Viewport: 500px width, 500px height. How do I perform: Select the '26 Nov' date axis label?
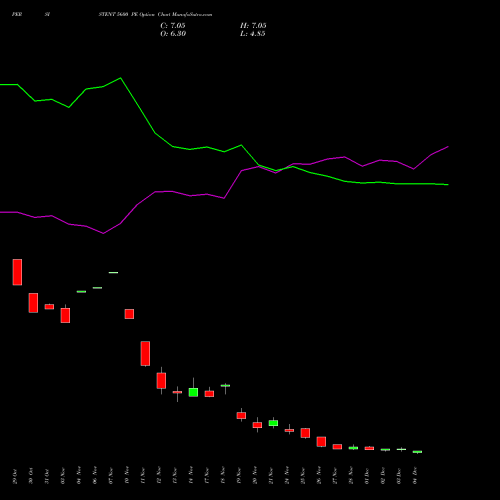[x=319, y=476]
